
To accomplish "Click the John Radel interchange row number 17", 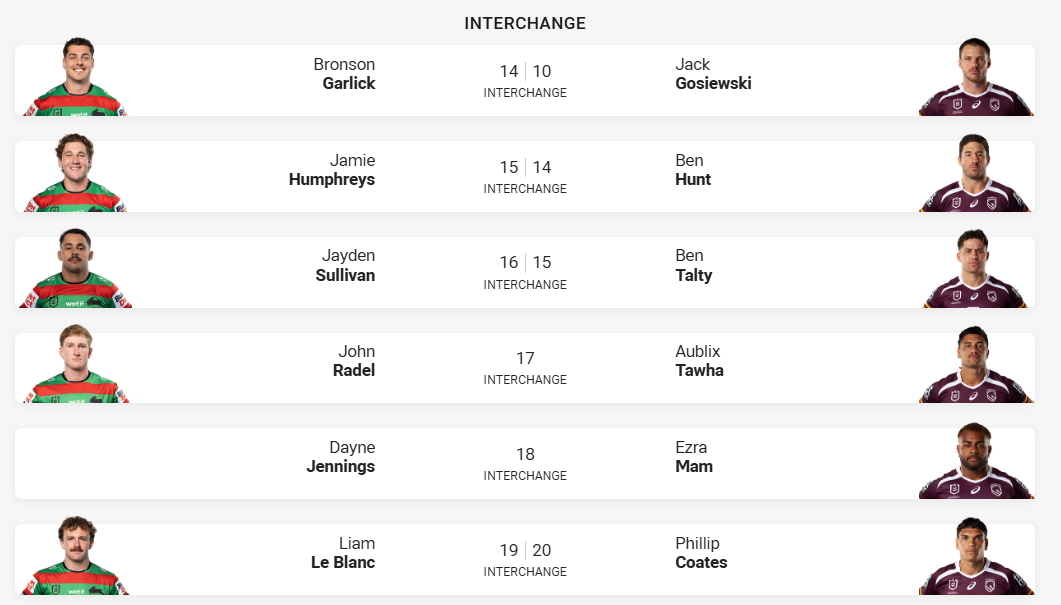I will coord(525,358).
